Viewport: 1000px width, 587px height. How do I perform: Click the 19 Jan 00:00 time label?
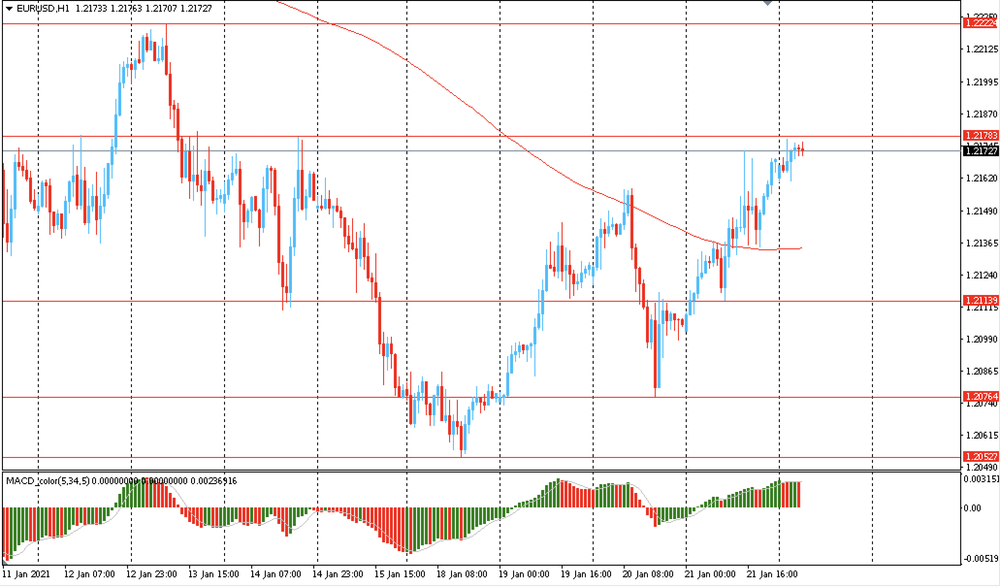[x=524, y=574]
